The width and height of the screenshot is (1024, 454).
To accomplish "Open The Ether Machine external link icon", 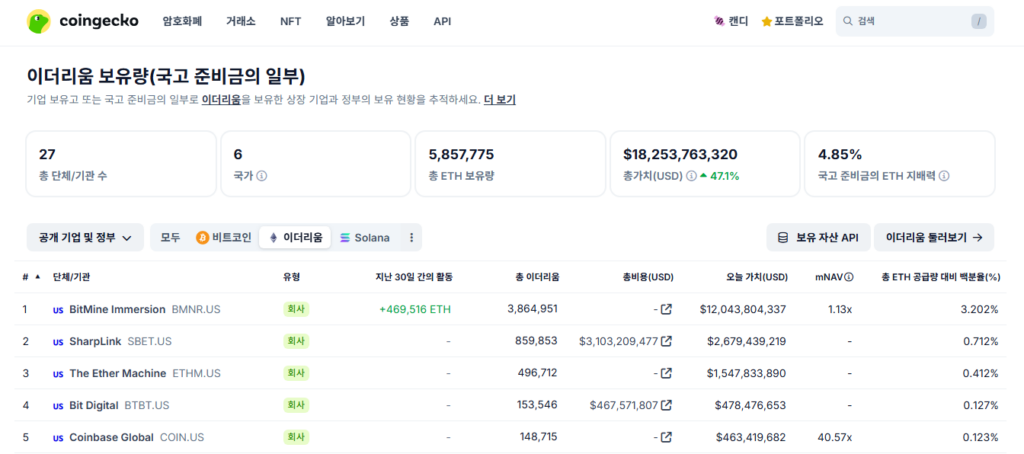I will tap(666, 373).
